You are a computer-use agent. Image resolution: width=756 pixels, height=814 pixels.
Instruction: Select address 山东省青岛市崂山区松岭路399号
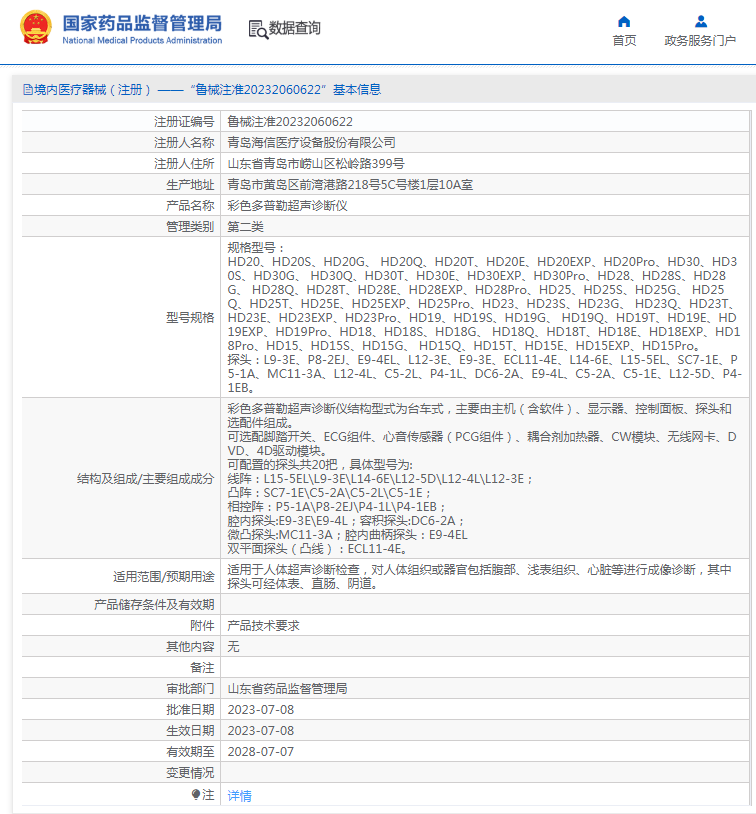pyautogui.click(x=316, y=164)
